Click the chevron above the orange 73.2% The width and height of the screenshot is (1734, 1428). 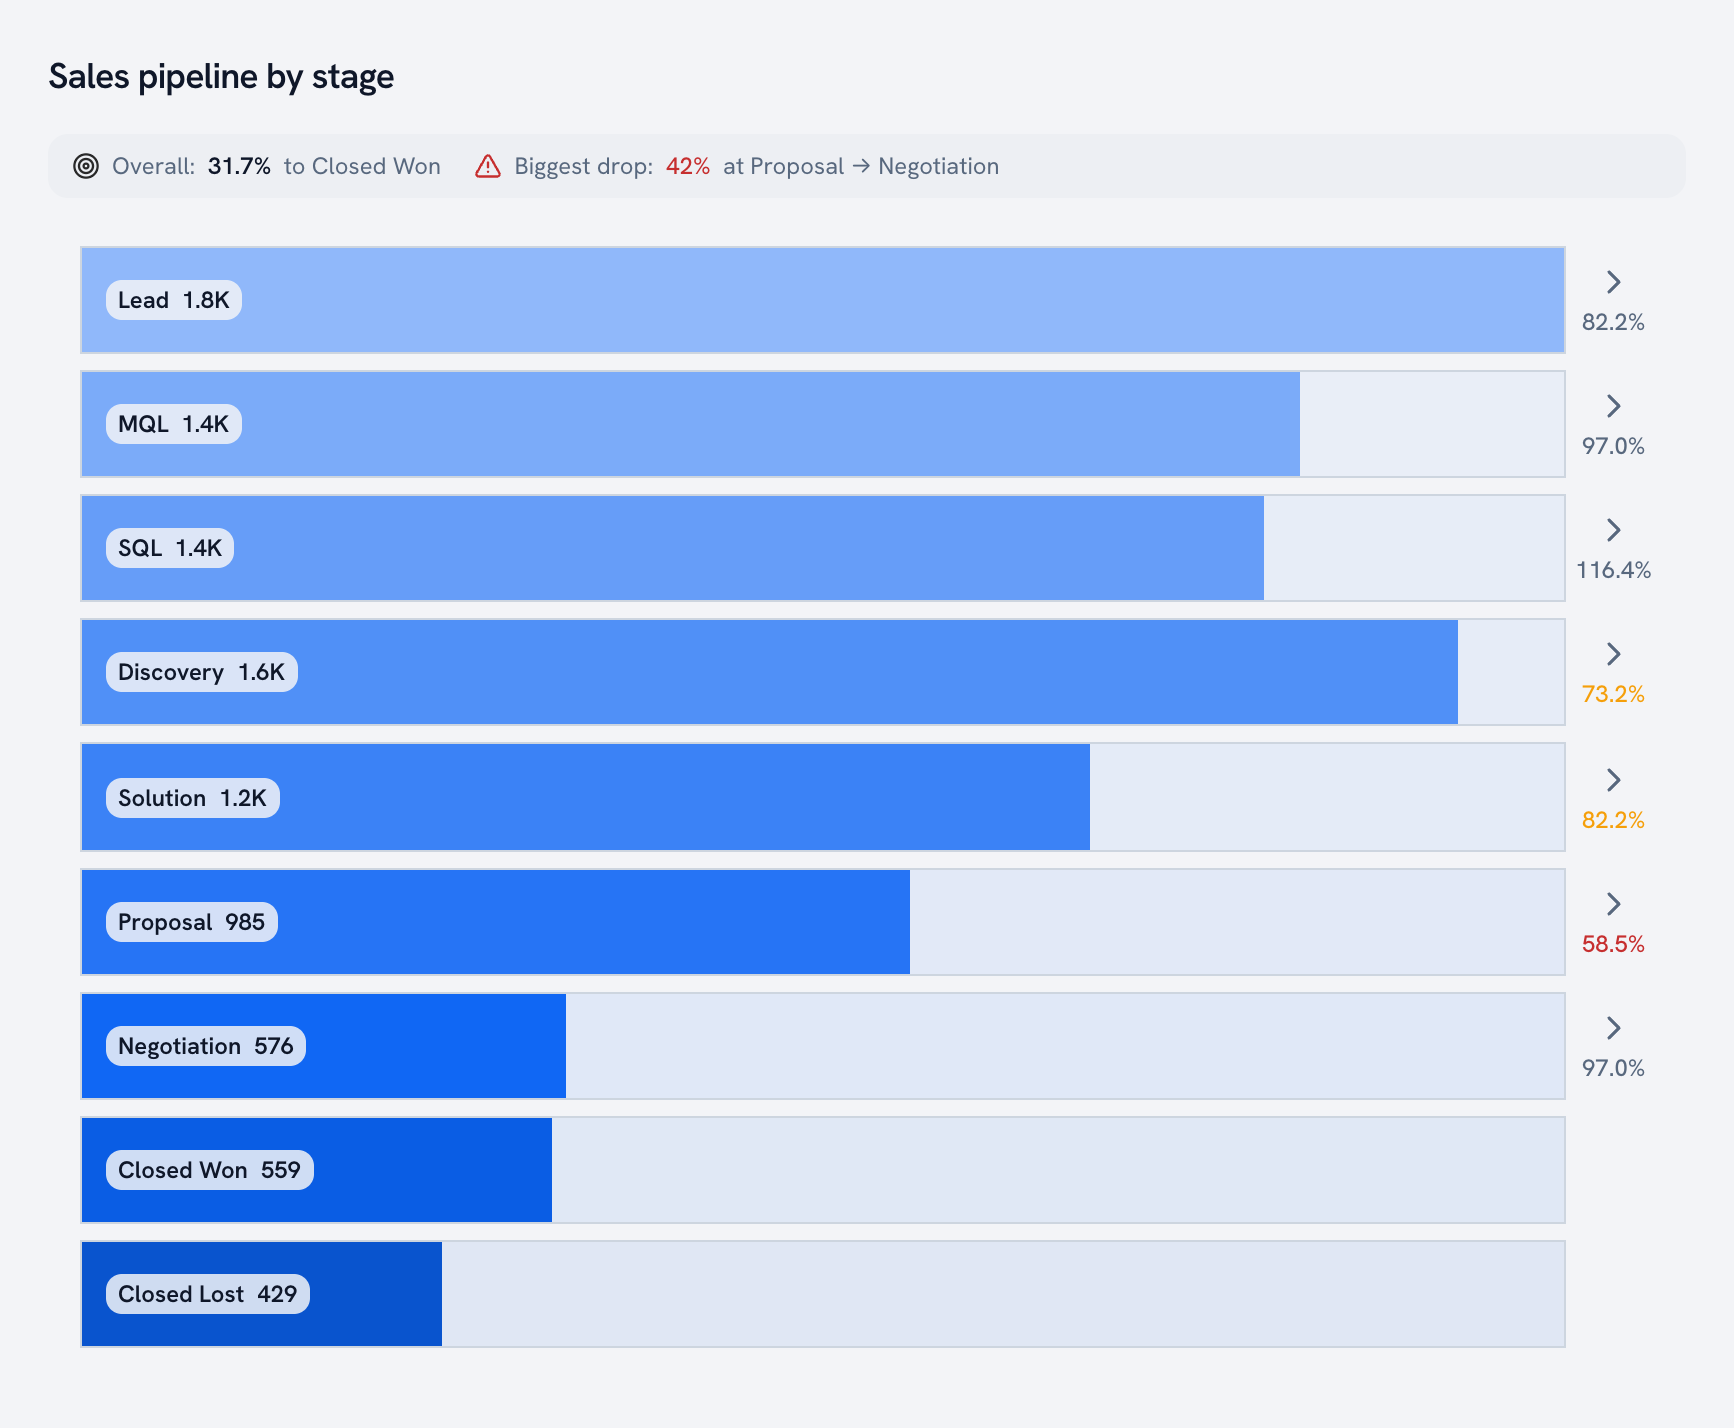tap(1613, 654)
